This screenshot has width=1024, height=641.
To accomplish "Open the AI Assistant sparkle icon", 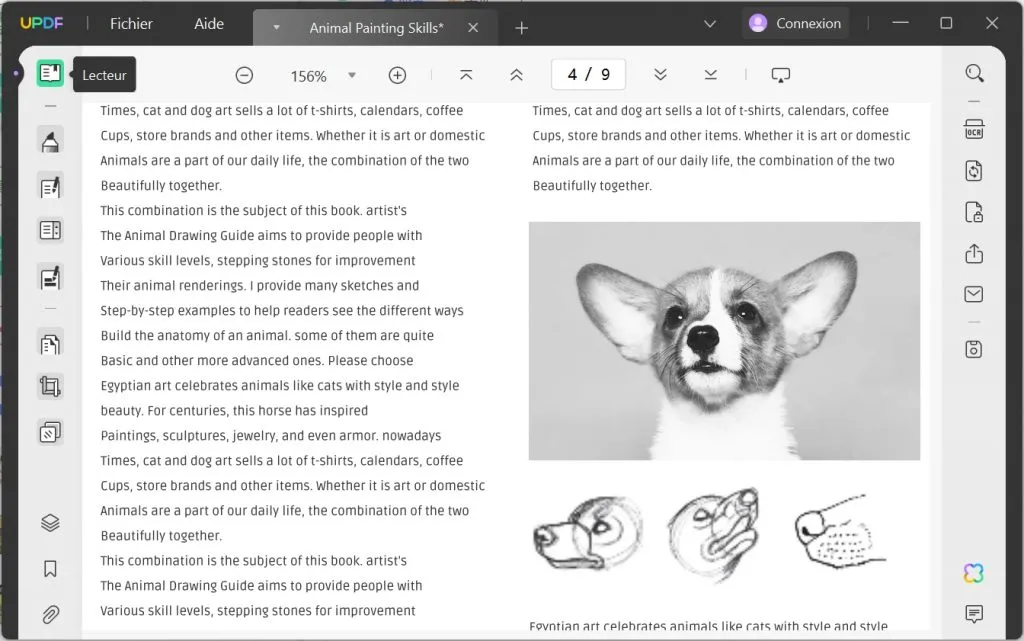I will (x=975, y=569).
